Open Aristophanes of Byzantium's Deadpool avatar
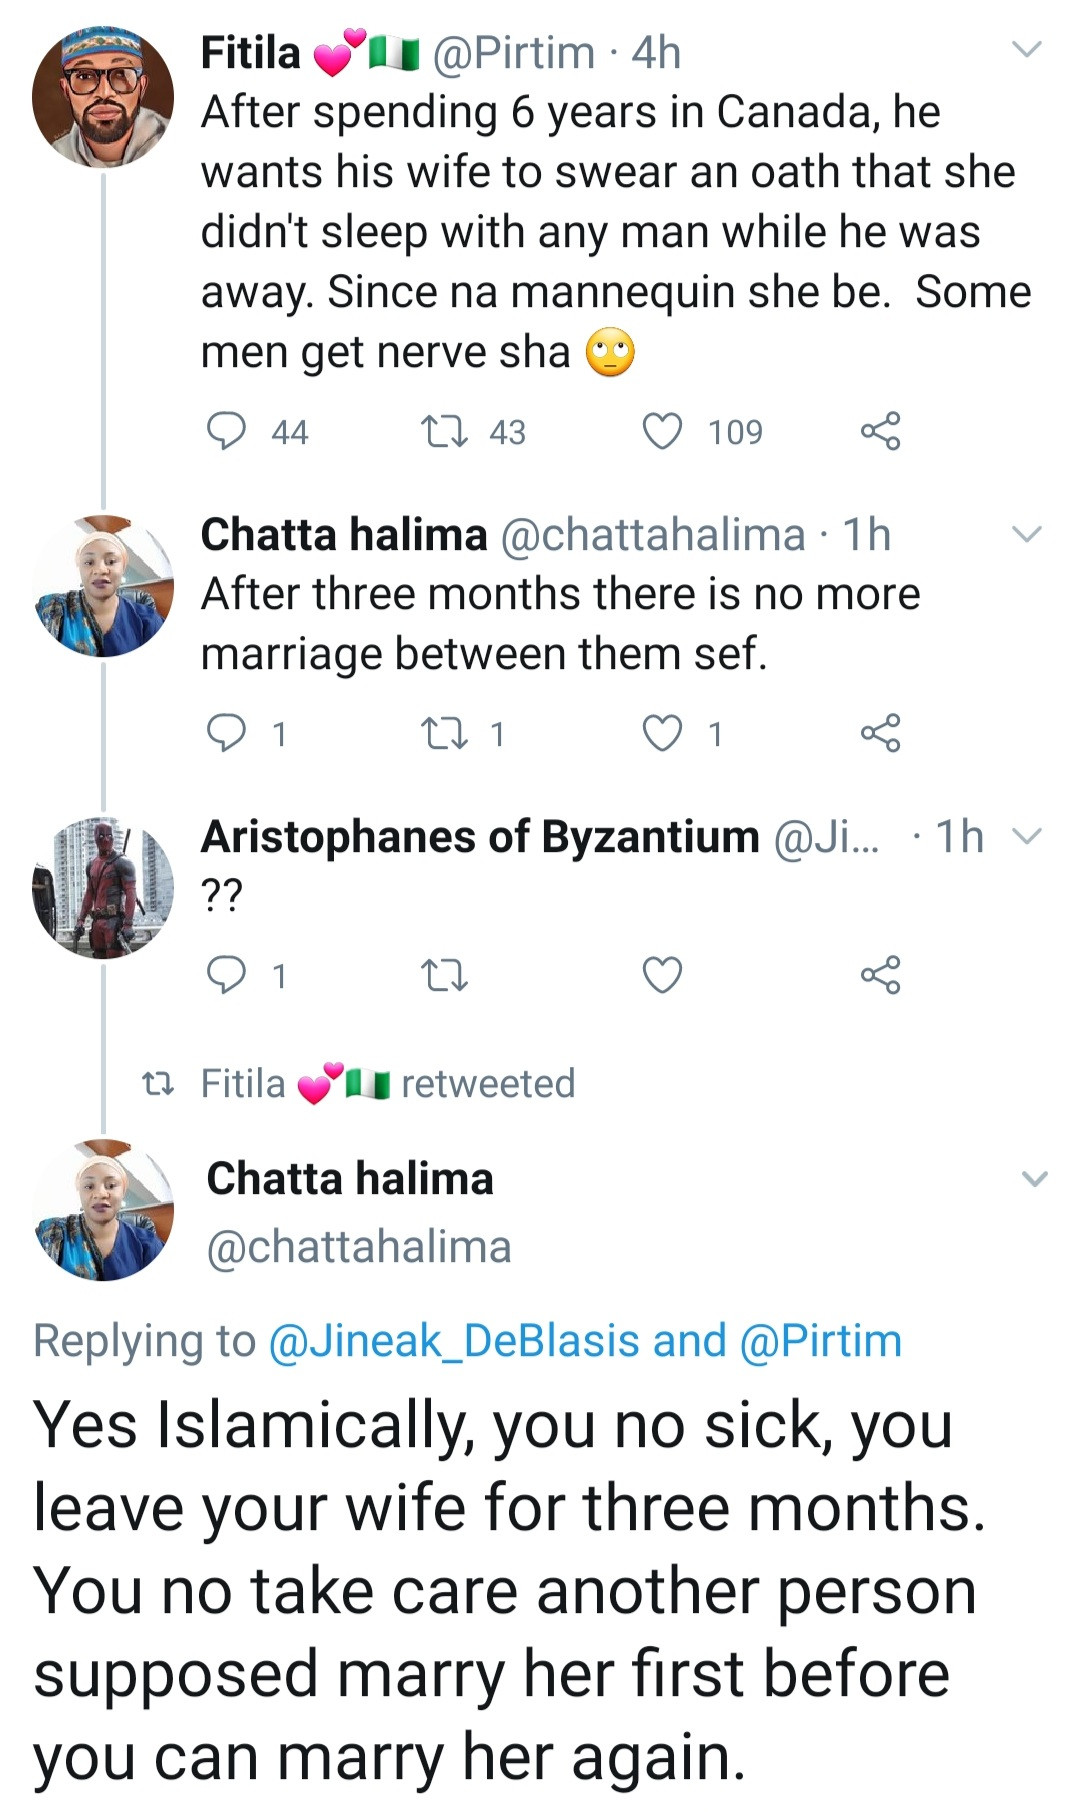Screen dimensions: 1080x1812 coord(103,888)
